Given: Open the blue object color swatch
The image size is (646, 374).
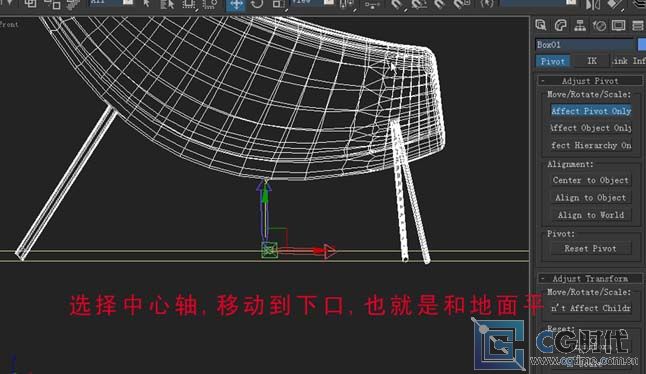Looking at the screenshot, I should [x=641, y=44].
